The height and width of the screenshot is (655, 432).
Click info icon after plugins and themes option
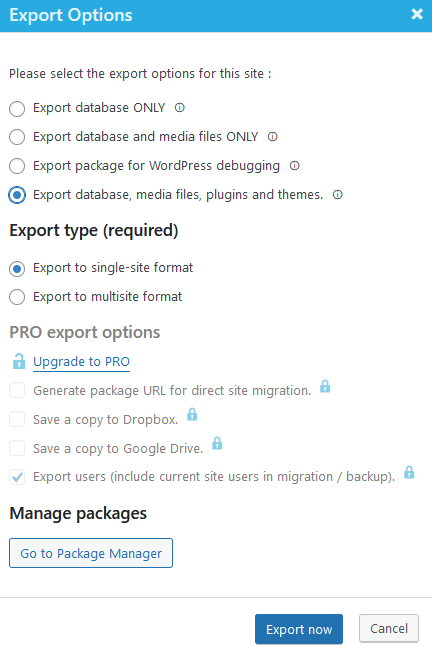[338, 195]
